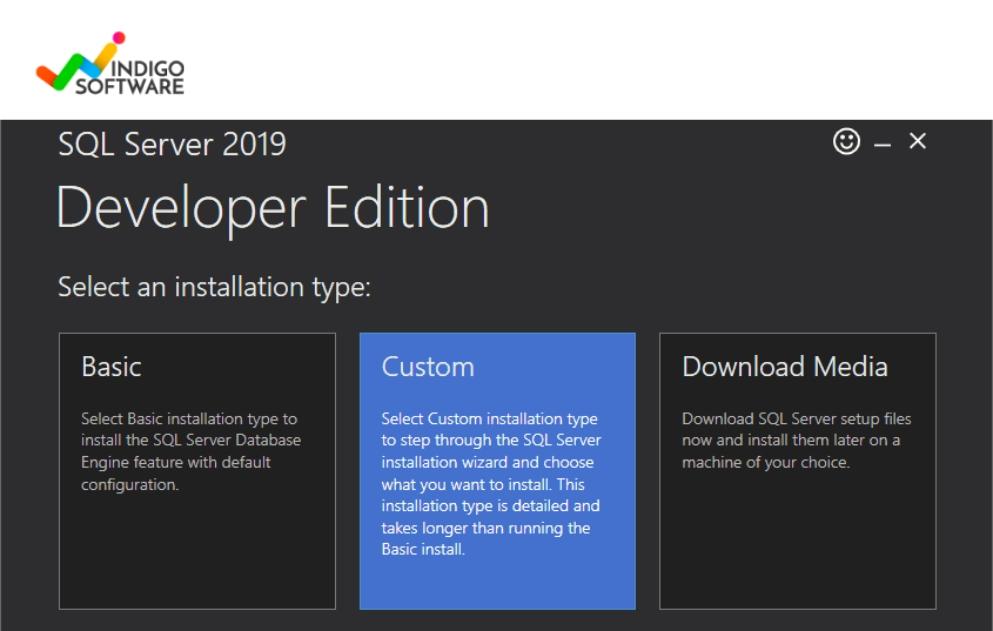Pick the Download Media option card
The height and width of the screenshot is (631, 993).
click(x=797, y=471)
